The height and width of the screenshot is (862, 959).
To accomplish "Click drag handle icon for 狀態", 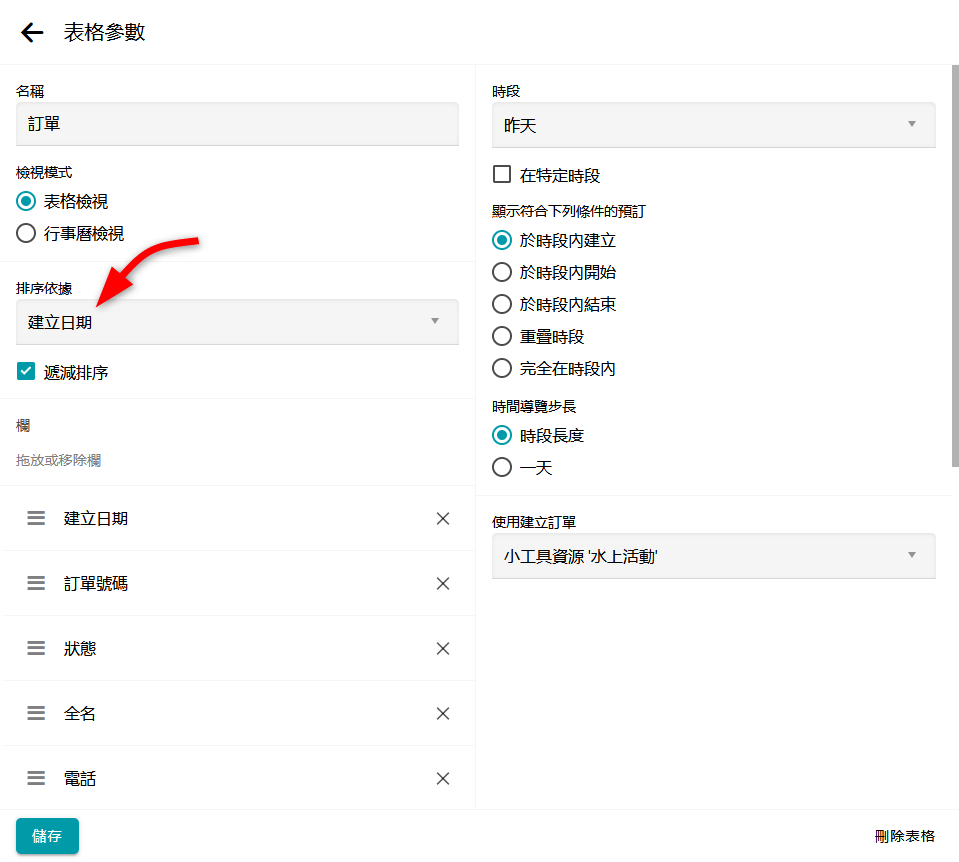I will click(x=36, y=648).
